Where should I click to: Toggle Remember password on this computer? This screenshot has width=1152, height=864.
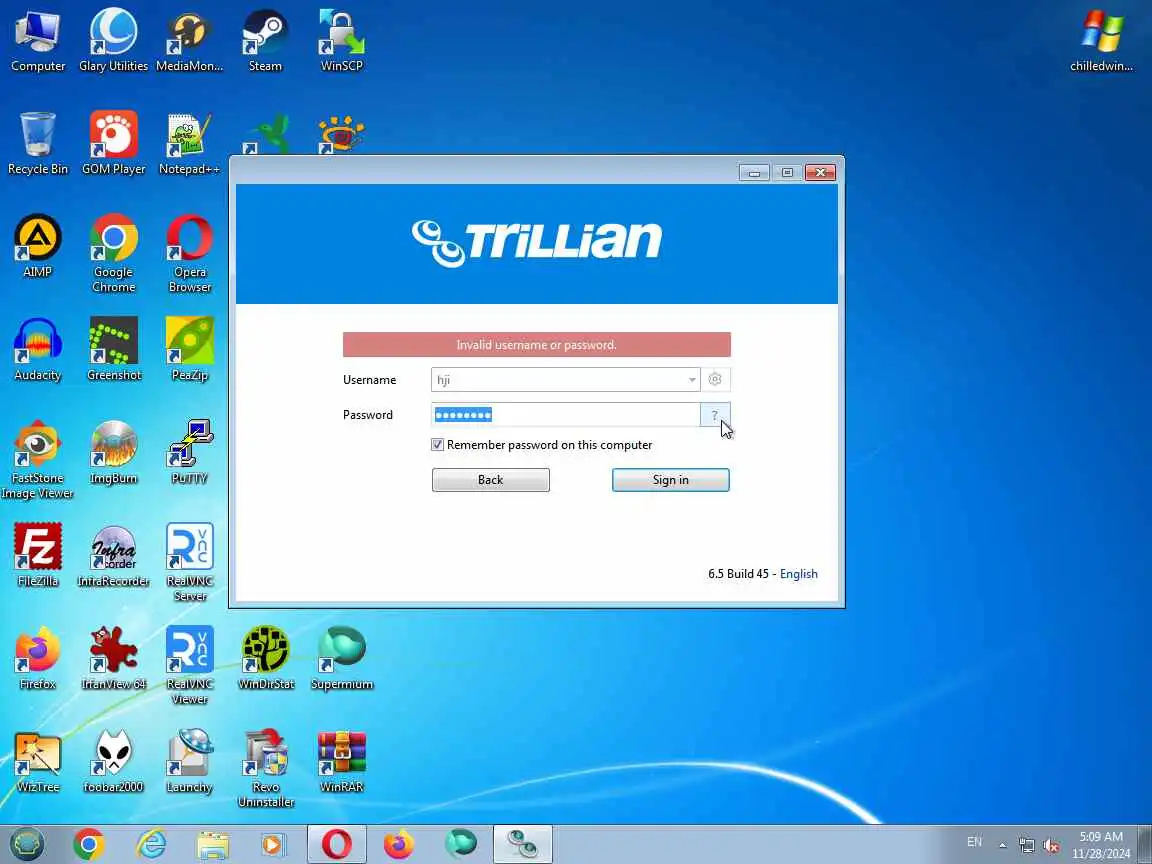[x=437, y=444]
